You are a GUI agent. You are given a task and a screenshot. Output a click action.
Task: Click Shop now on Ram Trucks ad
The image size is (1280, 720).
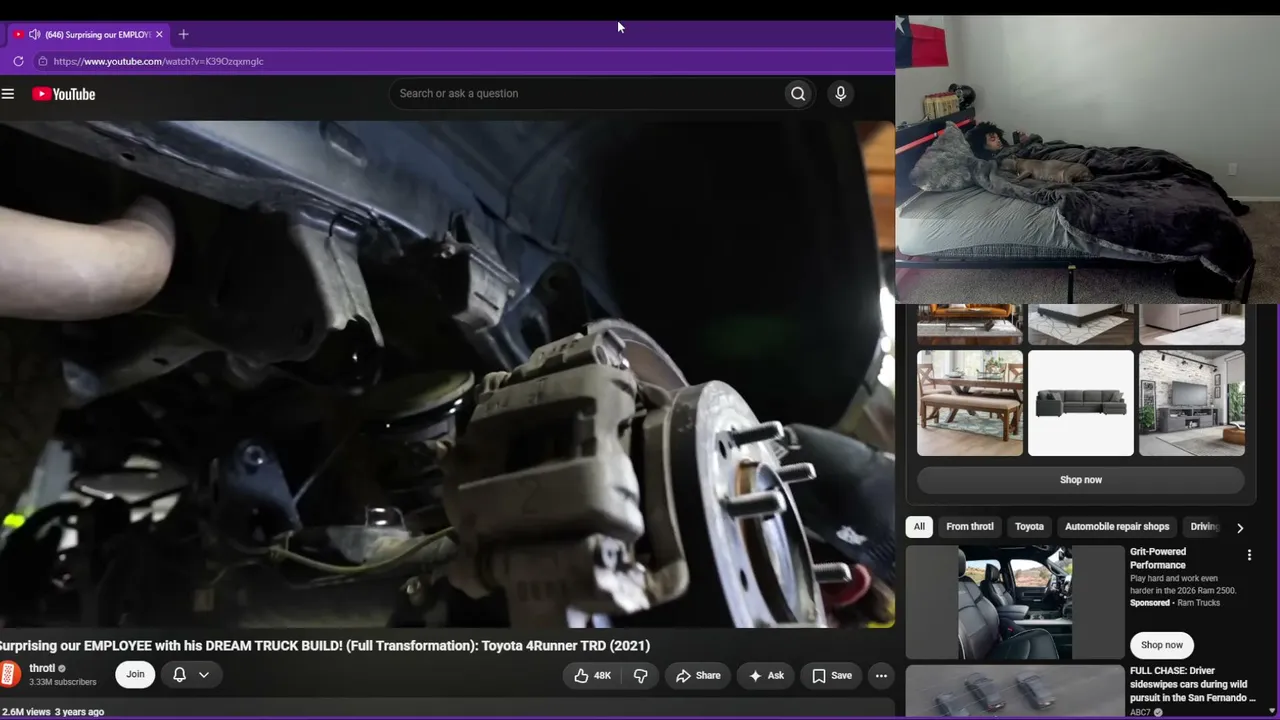[x=1162, y=645]
